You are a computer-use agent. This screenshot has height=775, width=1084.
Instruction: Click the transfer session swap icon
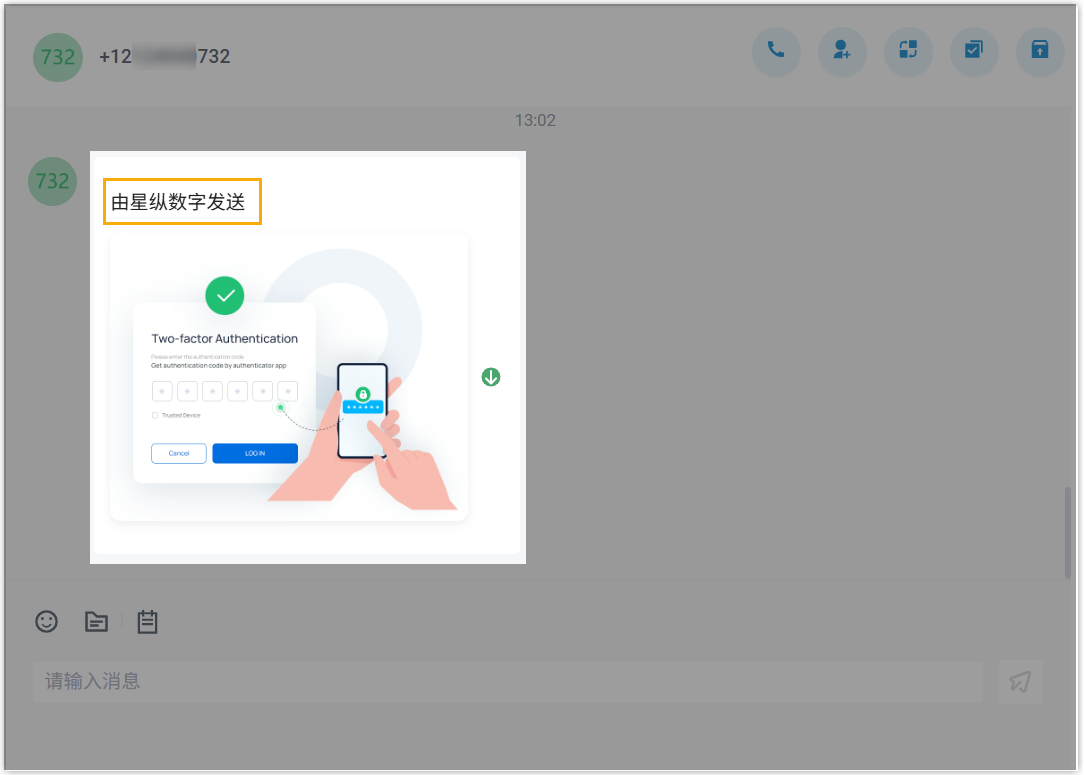point(908,51)
